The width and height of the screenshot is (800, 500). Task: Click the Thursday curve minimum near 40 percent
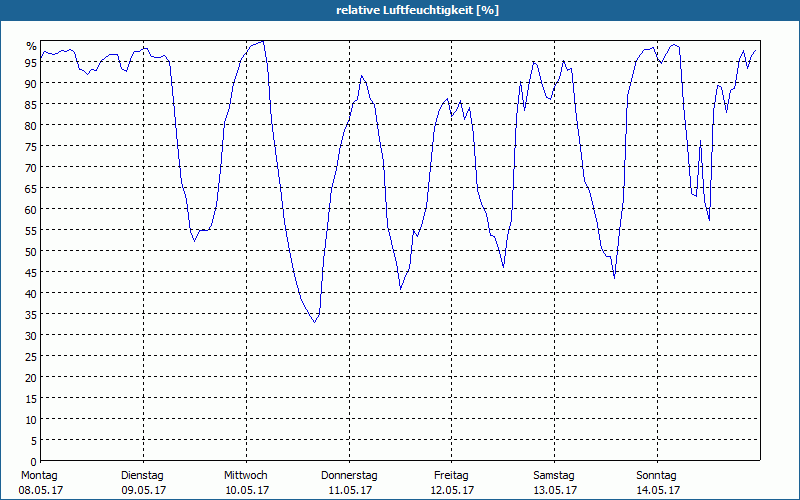click(x=401, y=289)
